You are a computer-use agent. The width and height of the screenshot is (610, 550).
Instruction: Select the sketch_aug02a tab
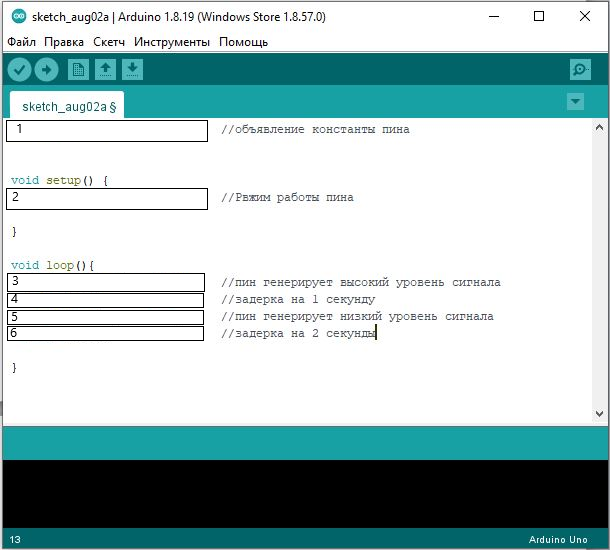point(67,105)
